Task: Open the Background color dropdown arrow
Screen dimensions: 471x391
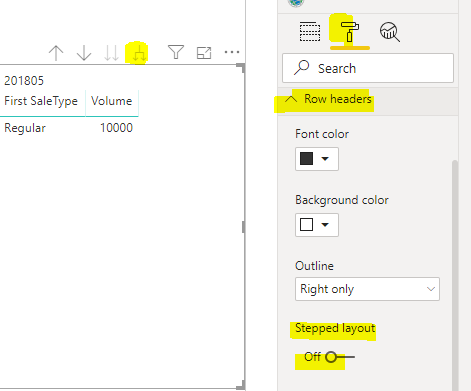Action: click(325, 225)
